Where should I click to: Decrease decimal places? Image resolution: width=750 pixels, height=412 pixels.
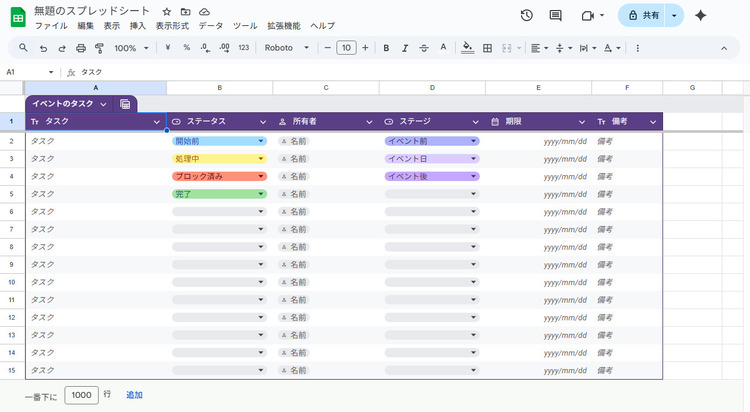205,48
